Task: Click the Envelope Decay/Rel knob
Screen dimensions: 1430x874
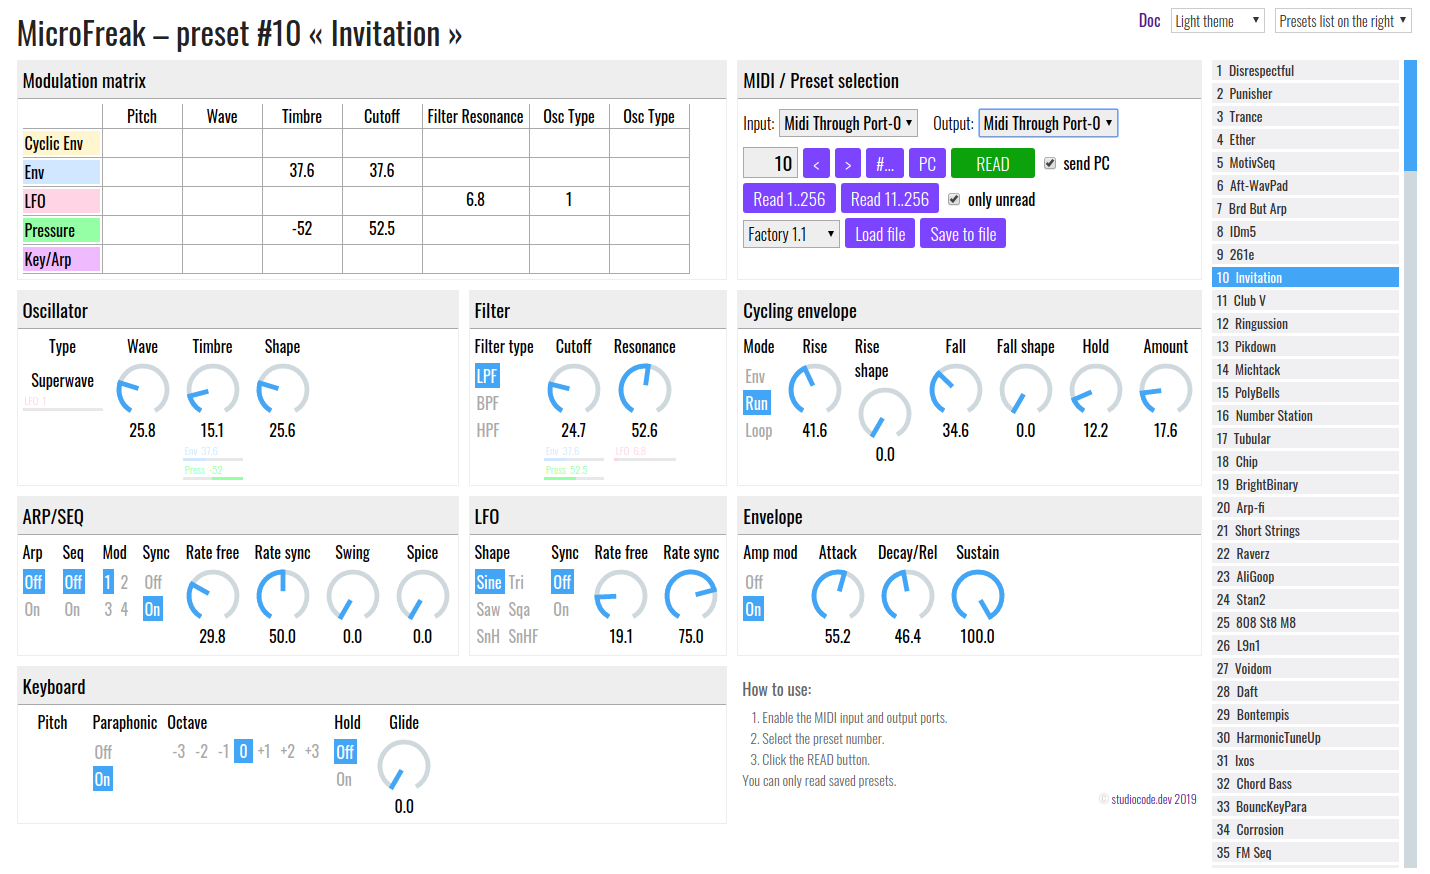Action: click(x=908, y=596)
